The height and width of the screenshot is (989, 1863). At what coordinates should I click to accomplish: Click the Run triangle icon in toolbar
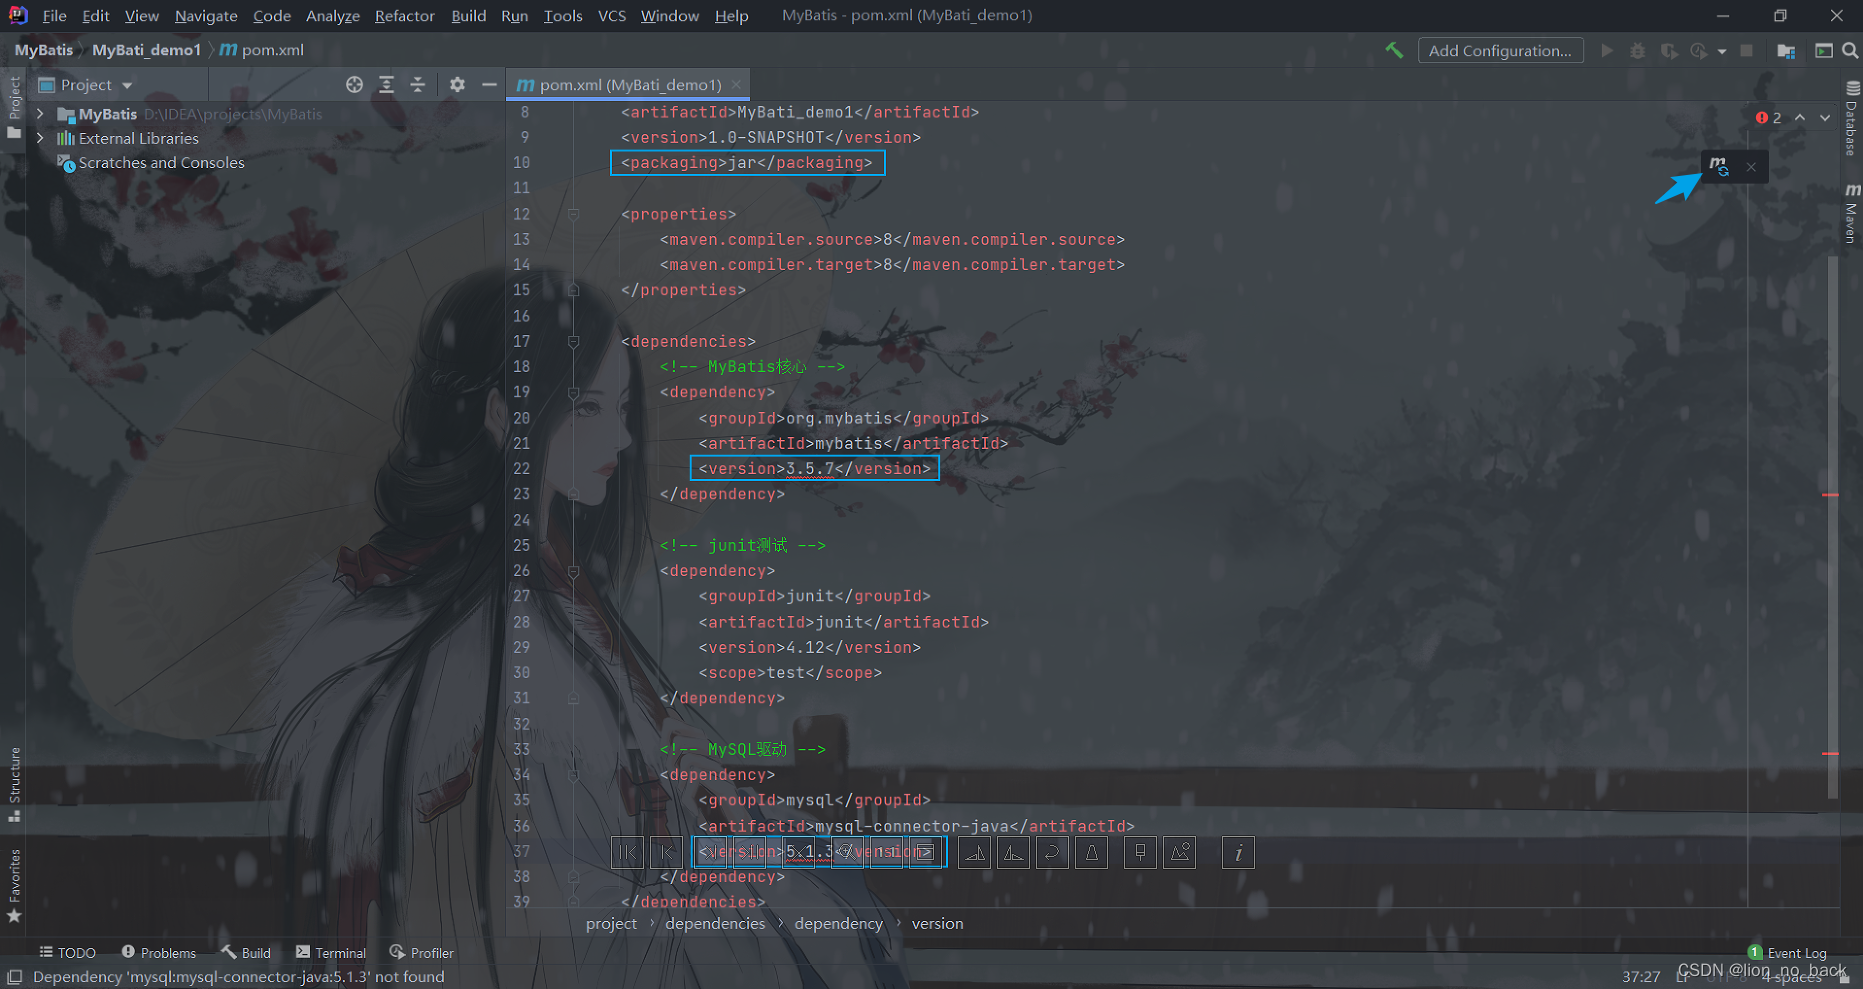click(1607, 50)
